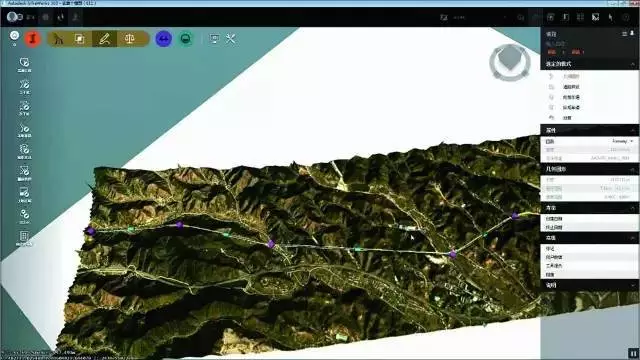
Task: Select the screen-shaped icon above the linked-circles icon
Action: [24, 195]
